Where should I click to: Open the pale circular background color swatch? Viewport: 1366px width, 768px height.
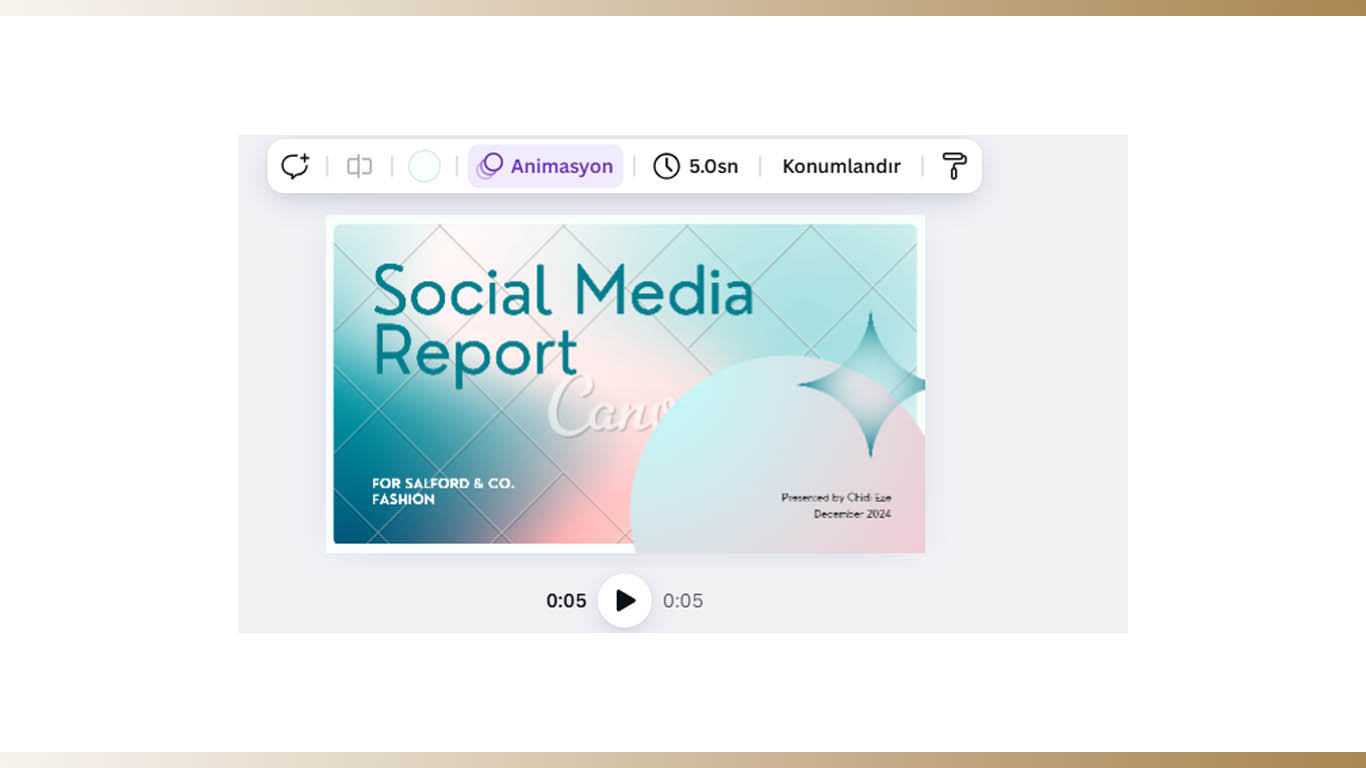click(424, 166)
